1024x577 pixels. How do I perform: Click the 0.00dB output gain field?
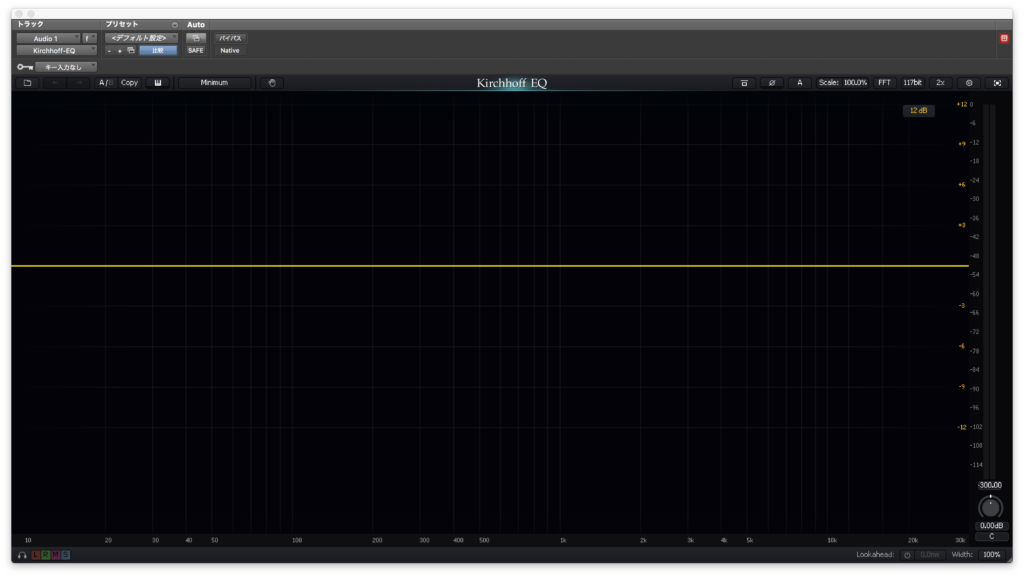[991, 525]
